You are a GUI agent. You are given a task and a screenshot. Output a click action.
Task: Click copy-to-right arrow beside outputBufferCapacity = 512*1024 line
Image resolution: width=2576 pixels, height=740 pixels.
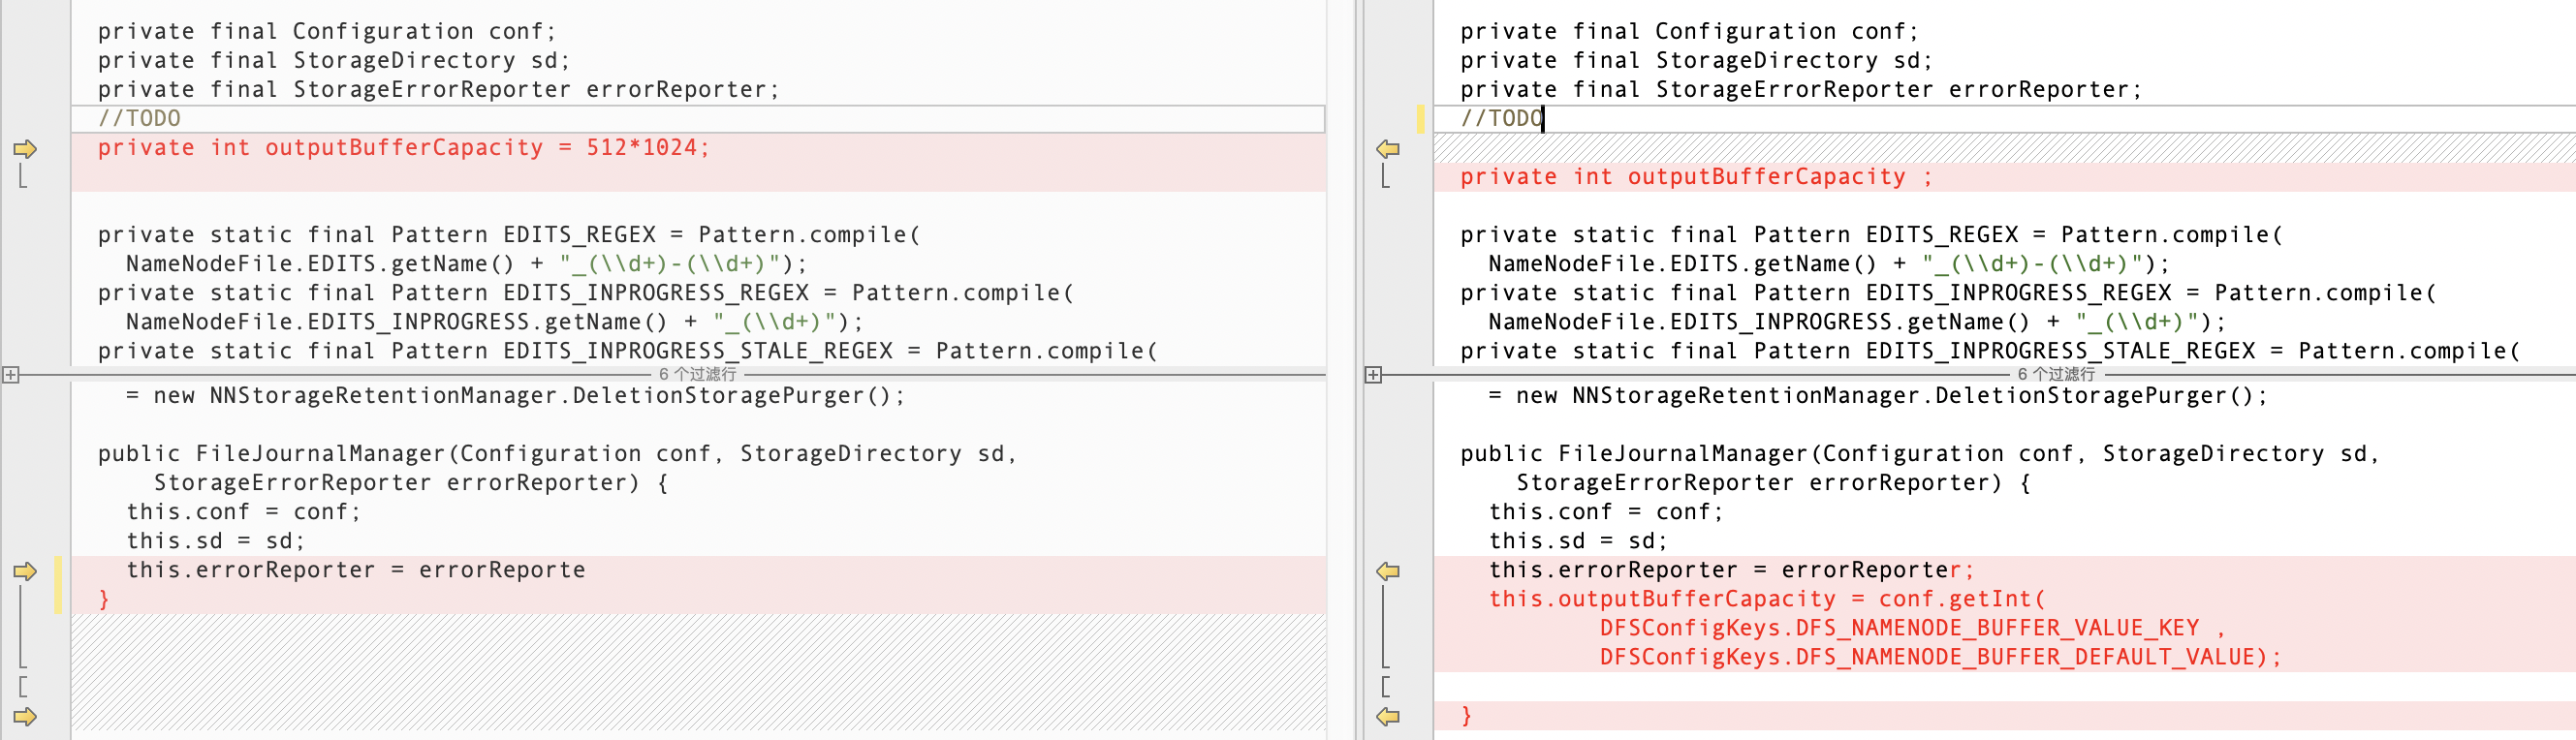point(25,149)
